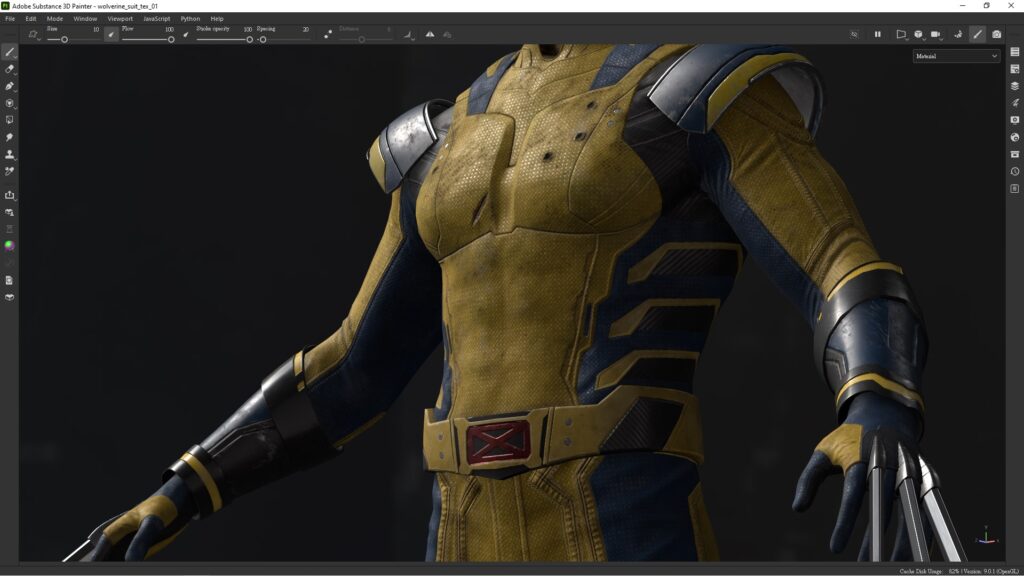Screen dimensions: 1024x576
Task: Pause the viewport engine rendering
Action: [x=878, y=33]
